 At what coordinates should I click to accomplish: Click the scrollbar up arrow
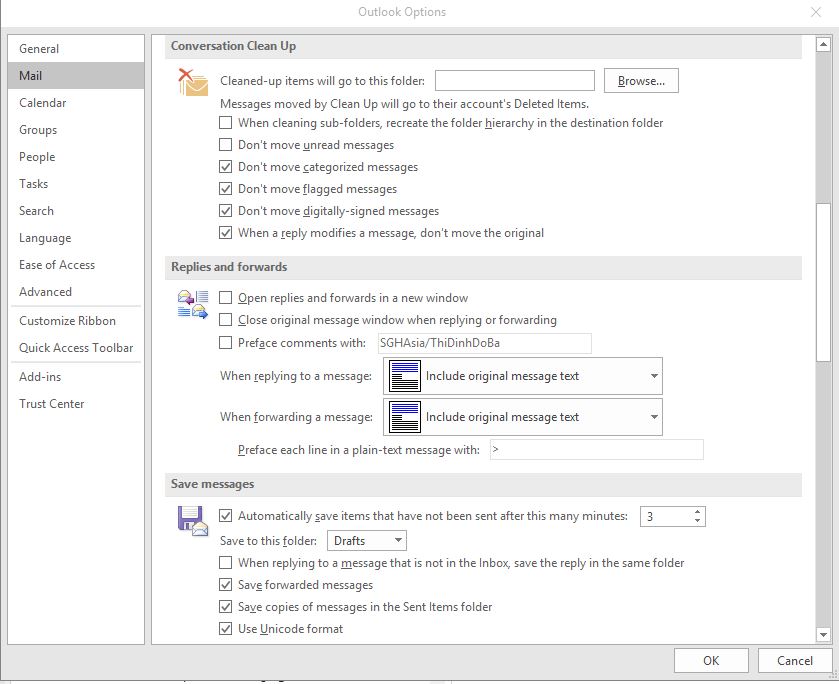pyautogui.click(x=823, y=45)
